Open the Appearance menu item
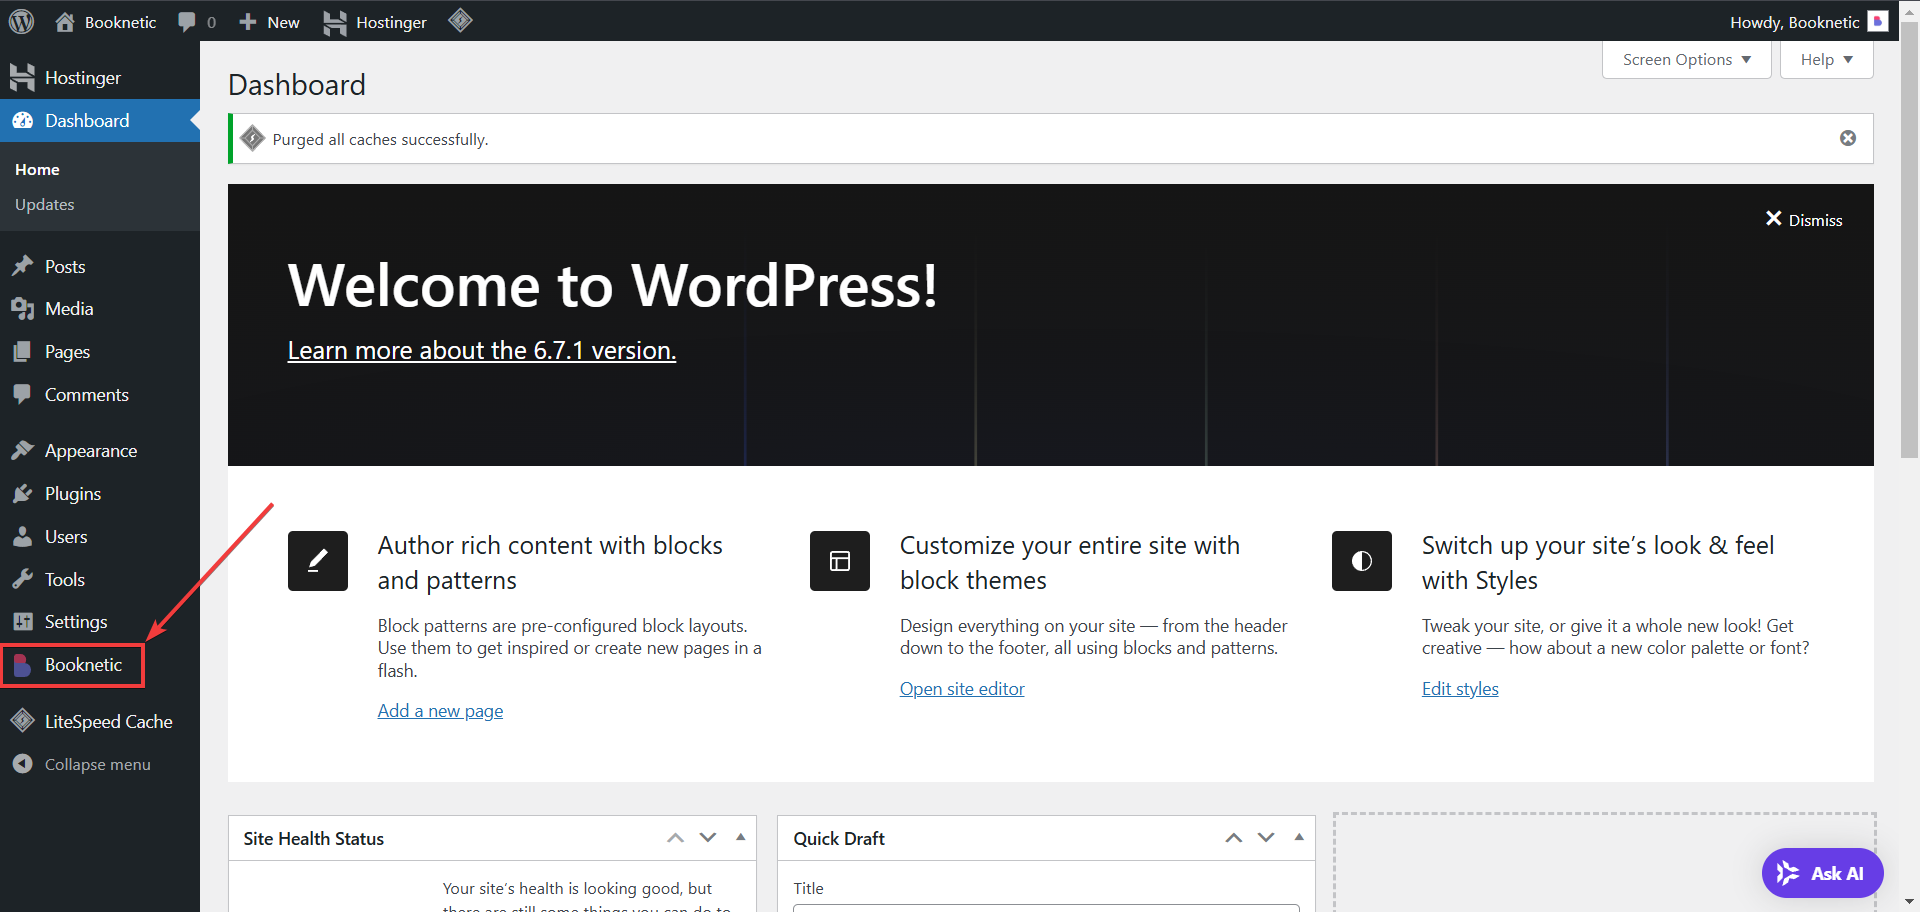Viewport: 1920px width, 912px height. click(x=100, y=450)
